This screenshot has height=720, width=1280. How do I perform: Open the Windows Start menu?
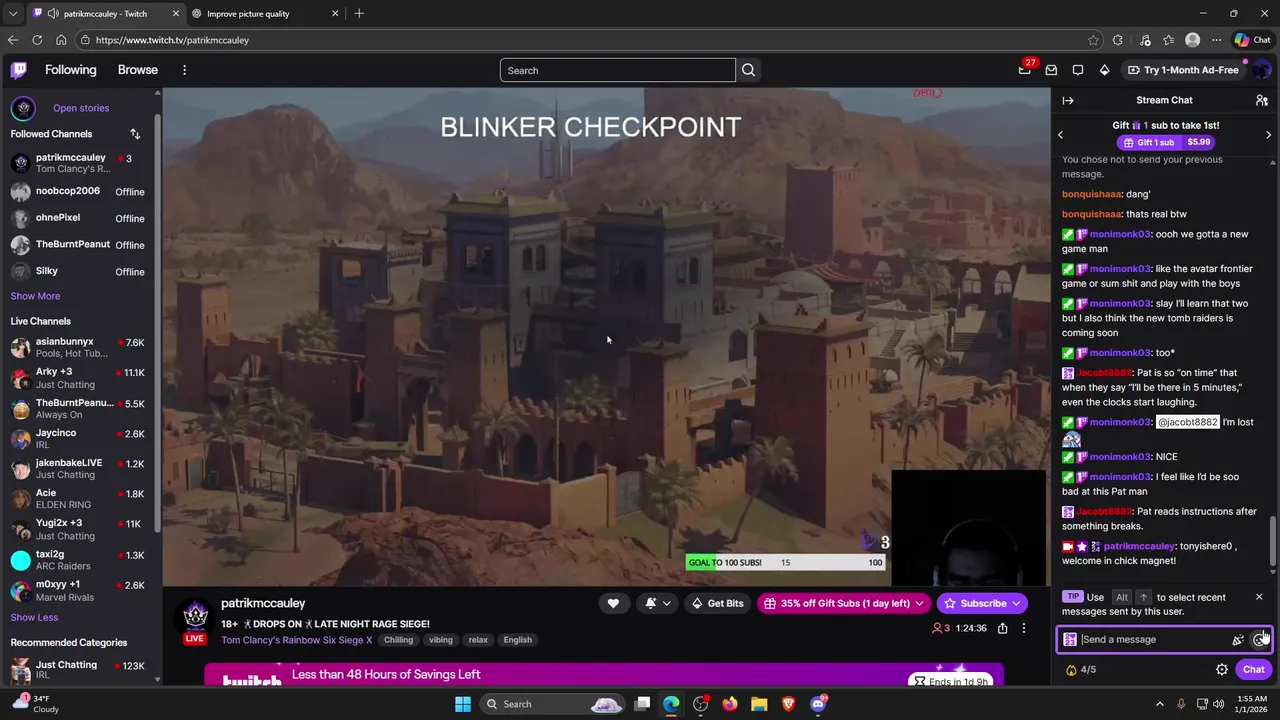click(x=463, y=704)
